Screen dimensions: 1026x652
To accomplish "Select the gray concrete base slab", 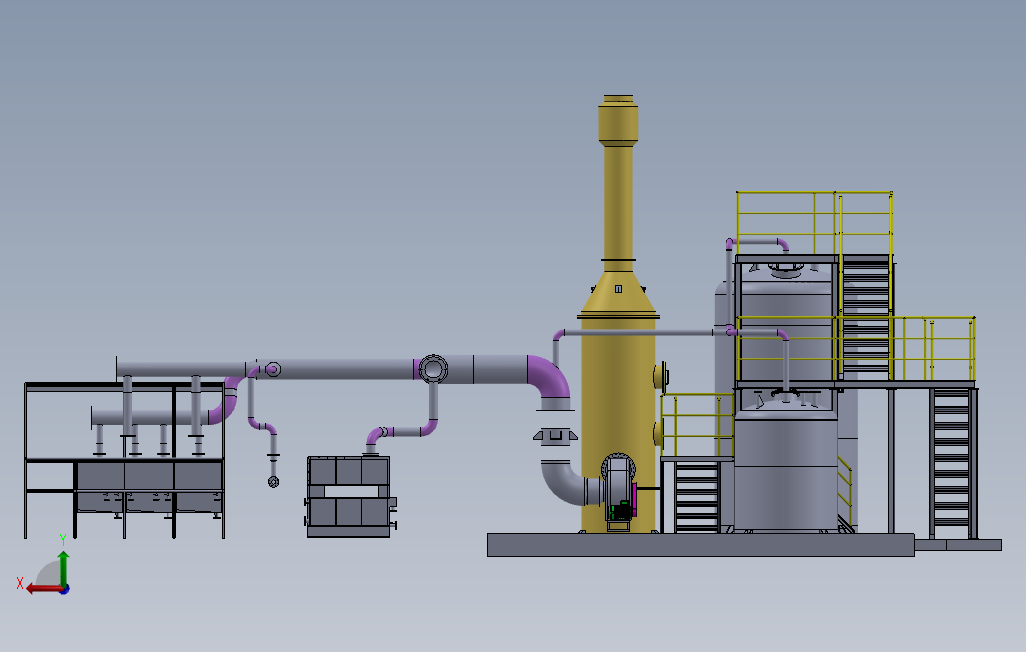I will tap(700, 545).
